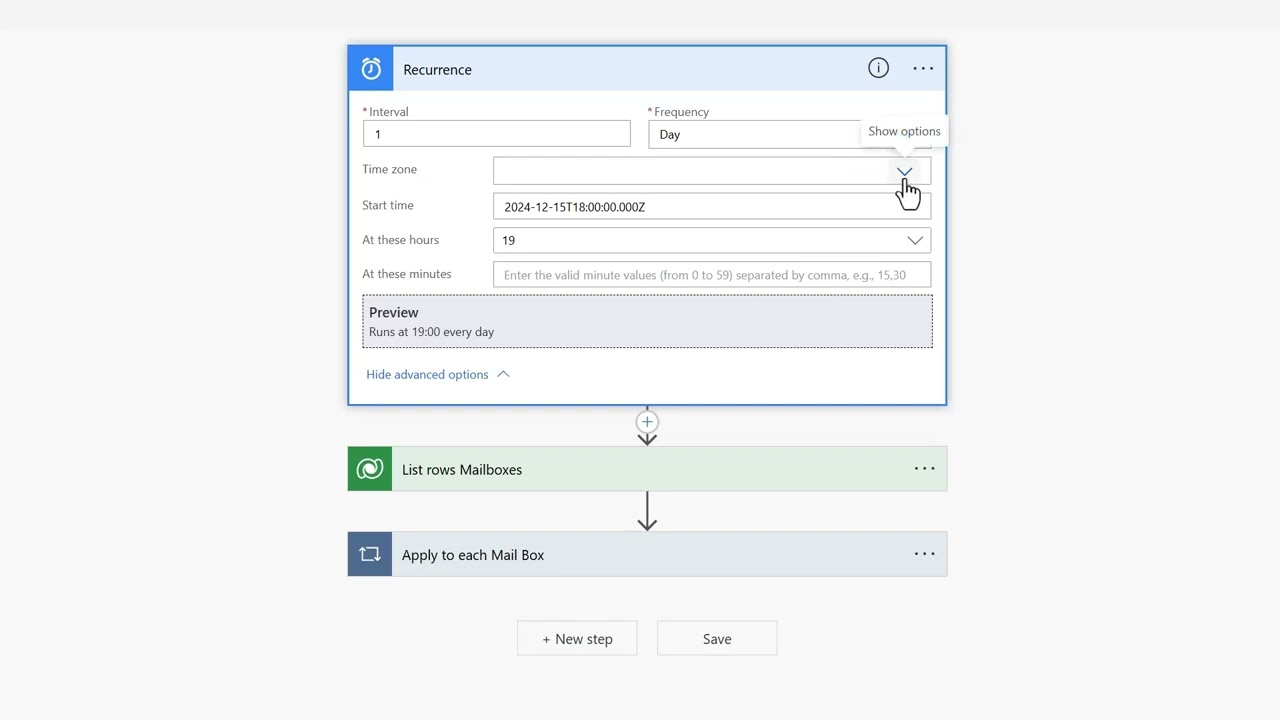1280x720 pixels.
Task: Open the Recurrence info icon
Action: [x=878, y=68]
